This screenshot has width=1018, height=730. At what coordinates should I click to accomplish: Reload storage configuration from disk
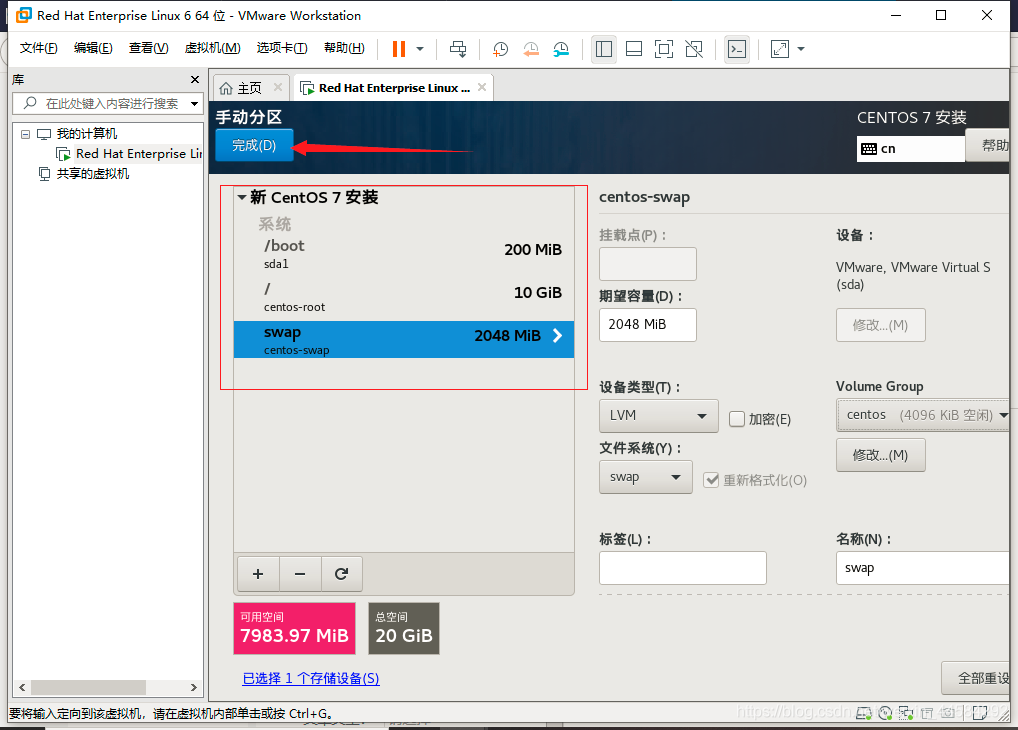point(341,574)
